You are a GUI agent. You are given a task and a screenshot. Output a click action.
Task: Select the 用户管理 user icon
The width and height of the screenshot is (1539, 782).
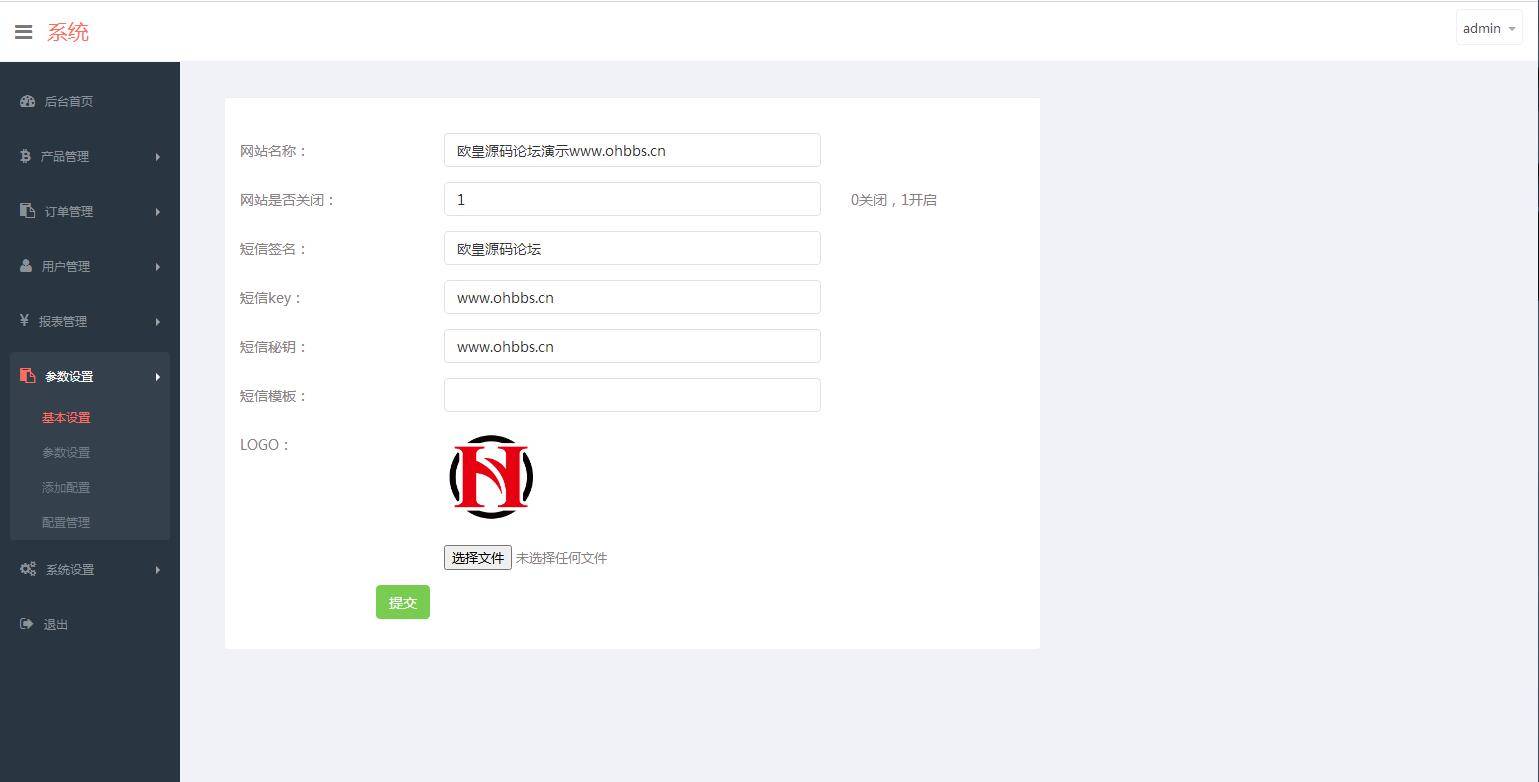pyautogui.click(x=26, y=266)
